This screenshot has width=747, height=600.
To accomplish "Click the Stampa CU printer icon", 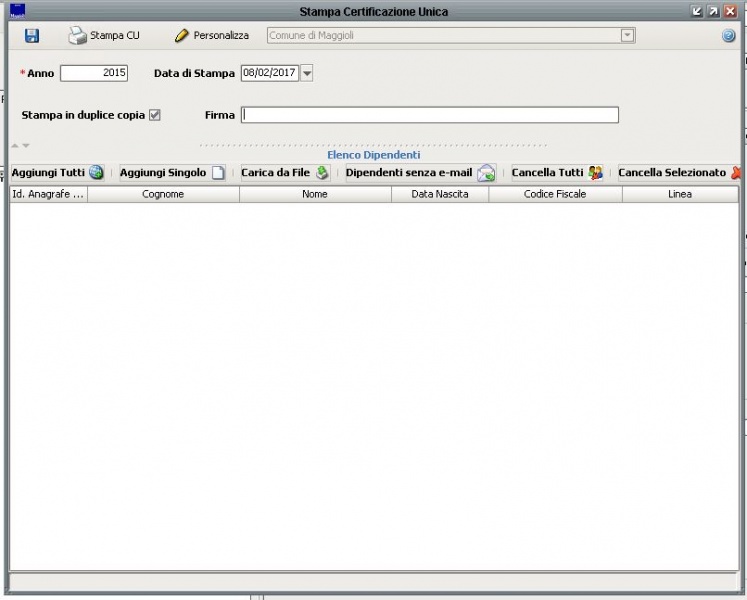I will tap(77, 36).
